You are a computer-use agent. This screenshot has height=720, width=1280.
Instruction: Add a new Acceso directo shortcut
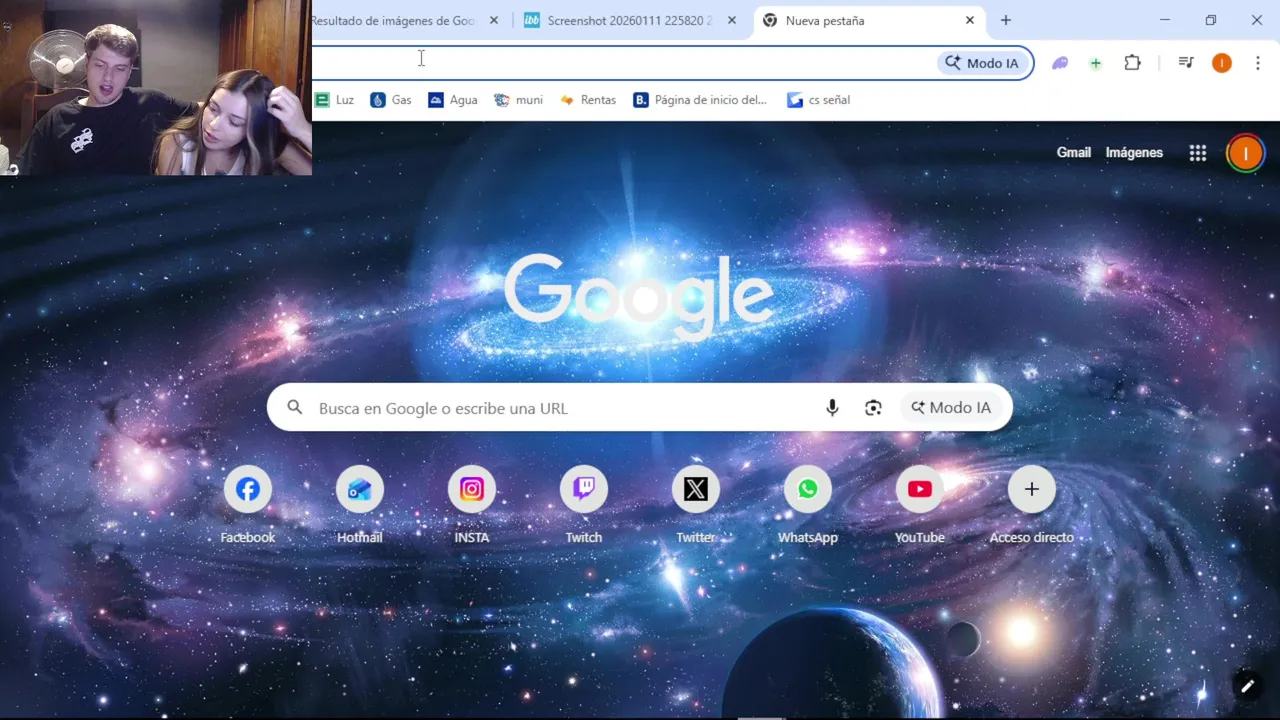click(1032, 489)
